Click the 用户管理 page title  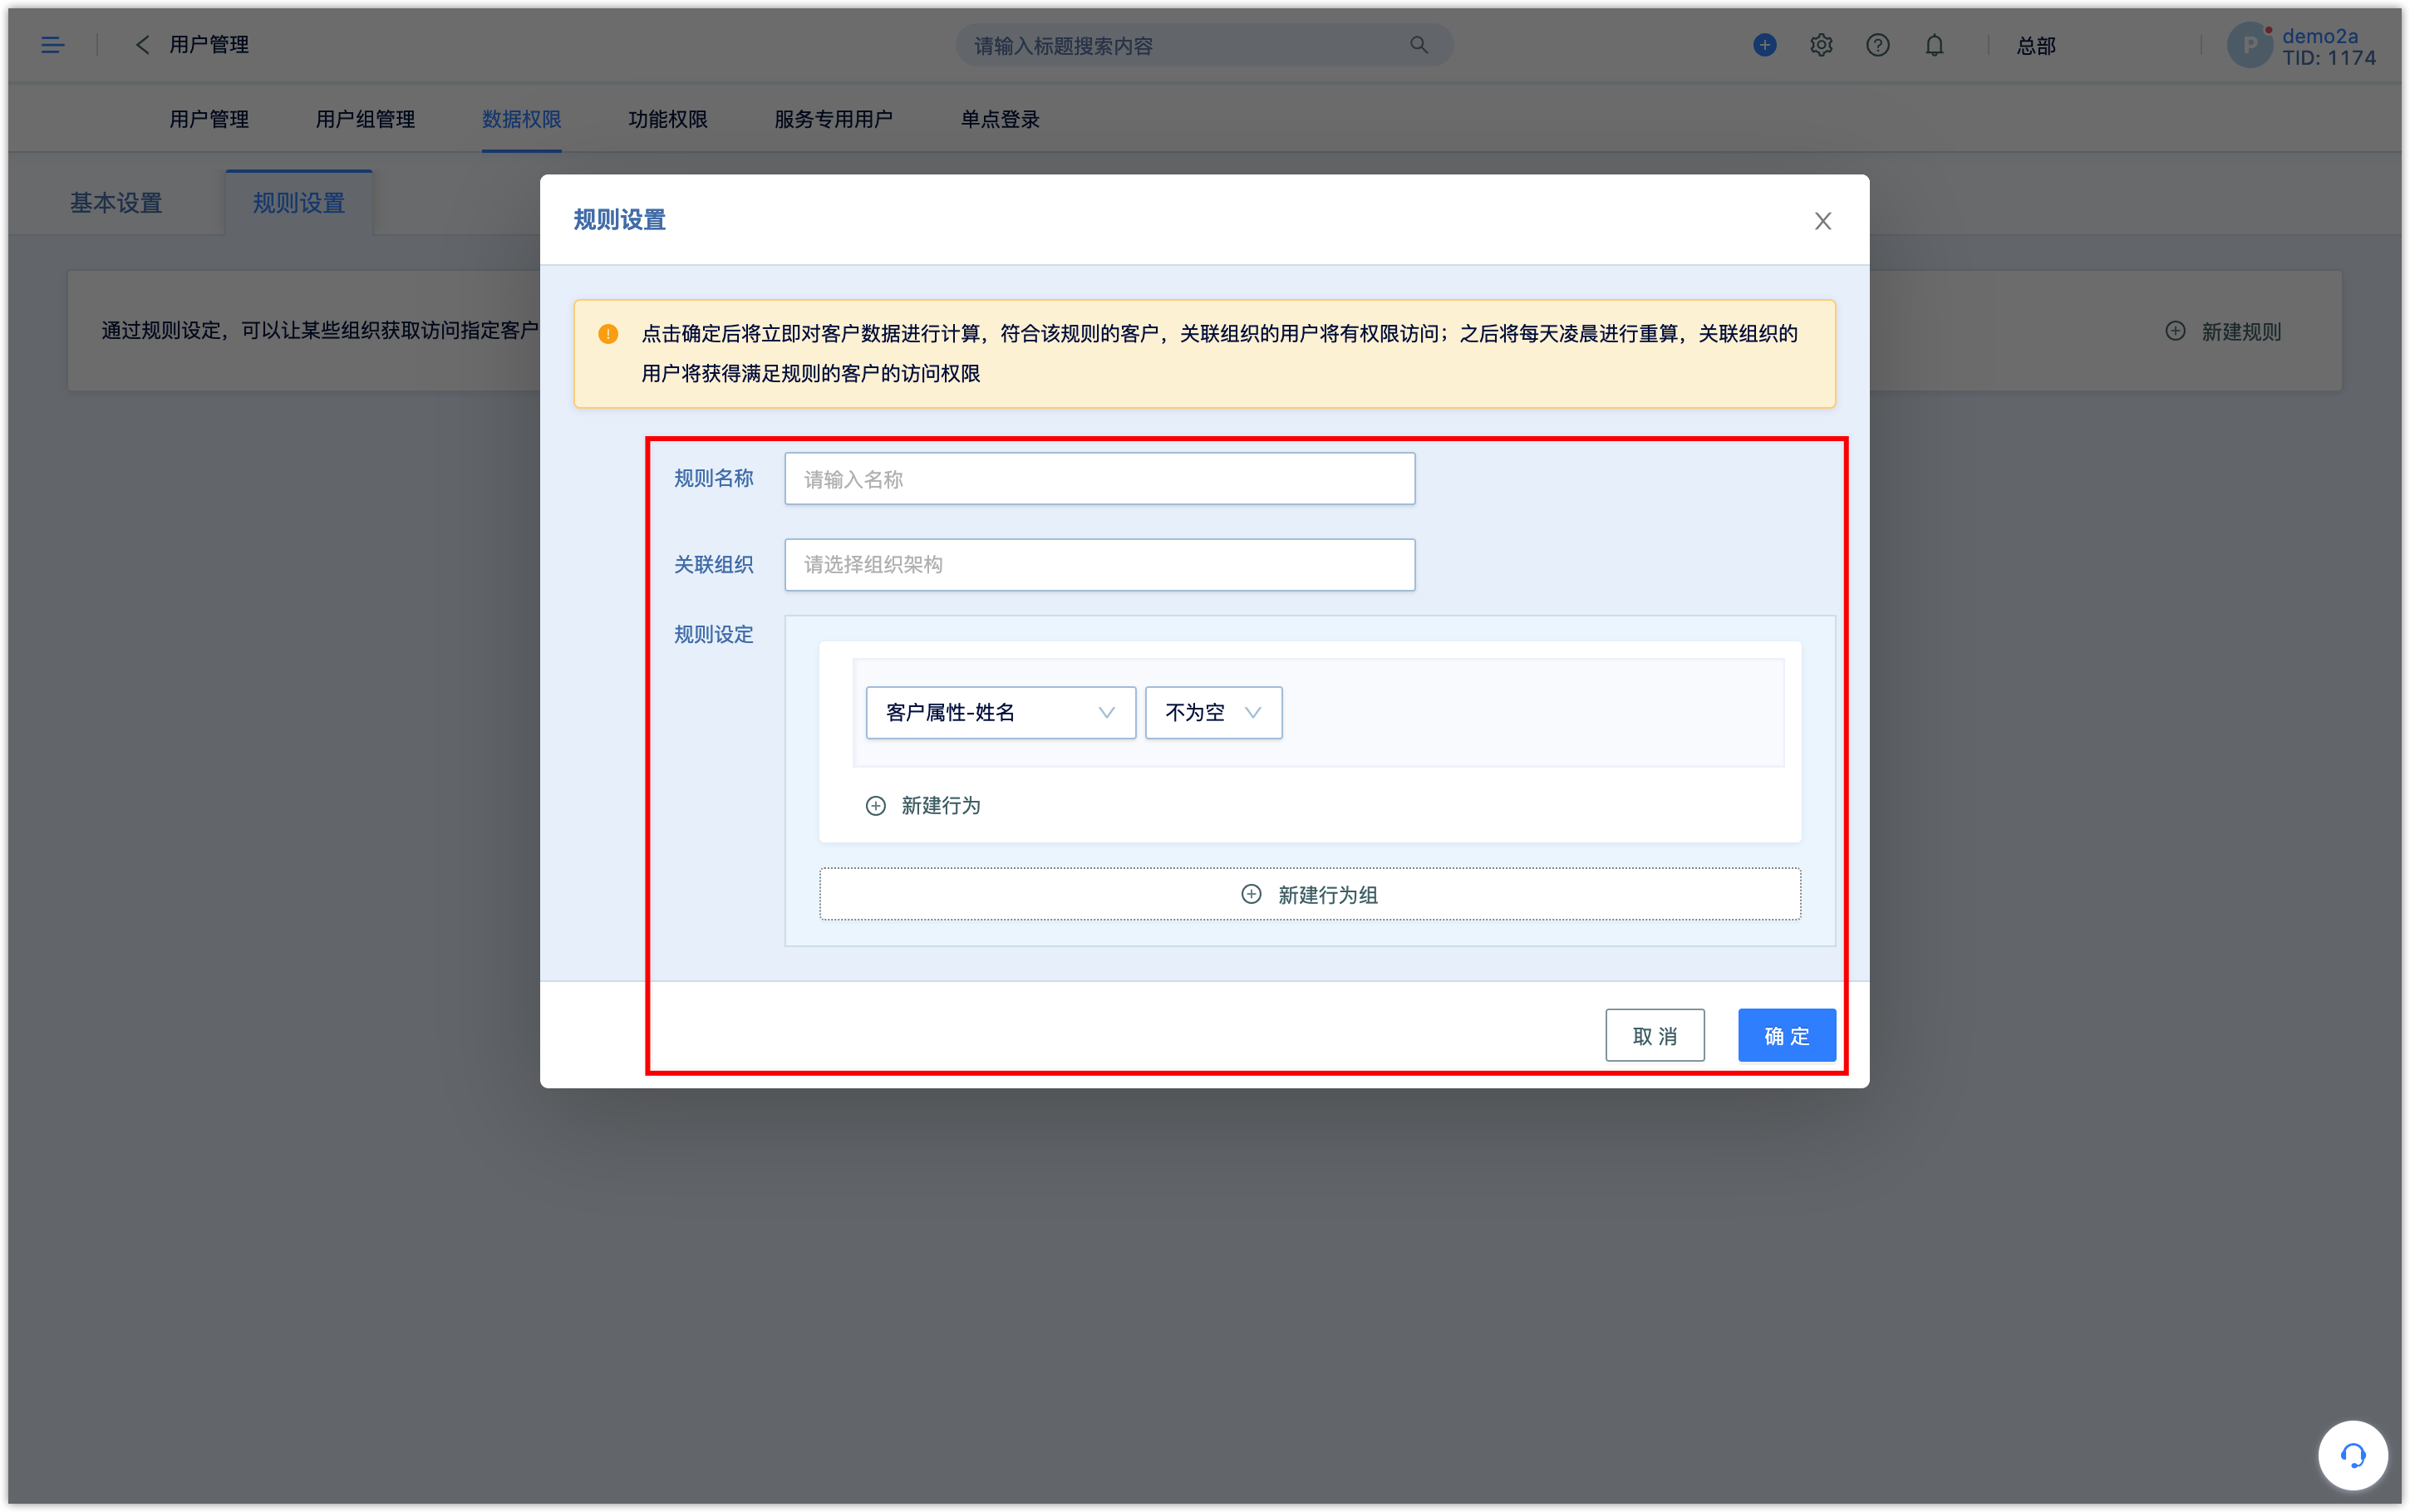click(209, 45)
